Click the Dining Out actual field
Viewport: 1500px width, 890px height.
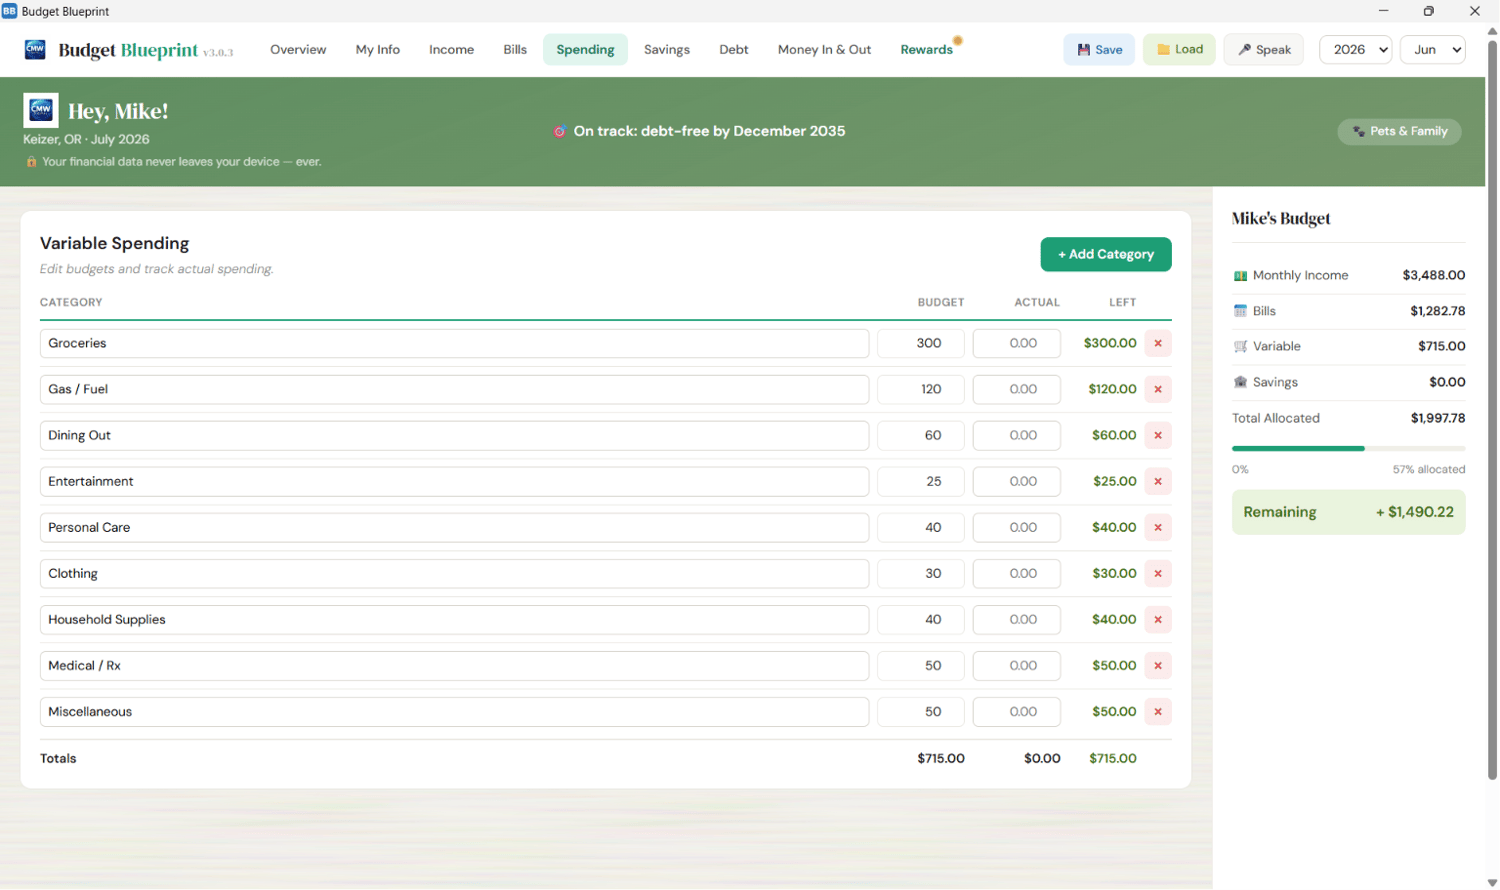tap(1016, 435)
